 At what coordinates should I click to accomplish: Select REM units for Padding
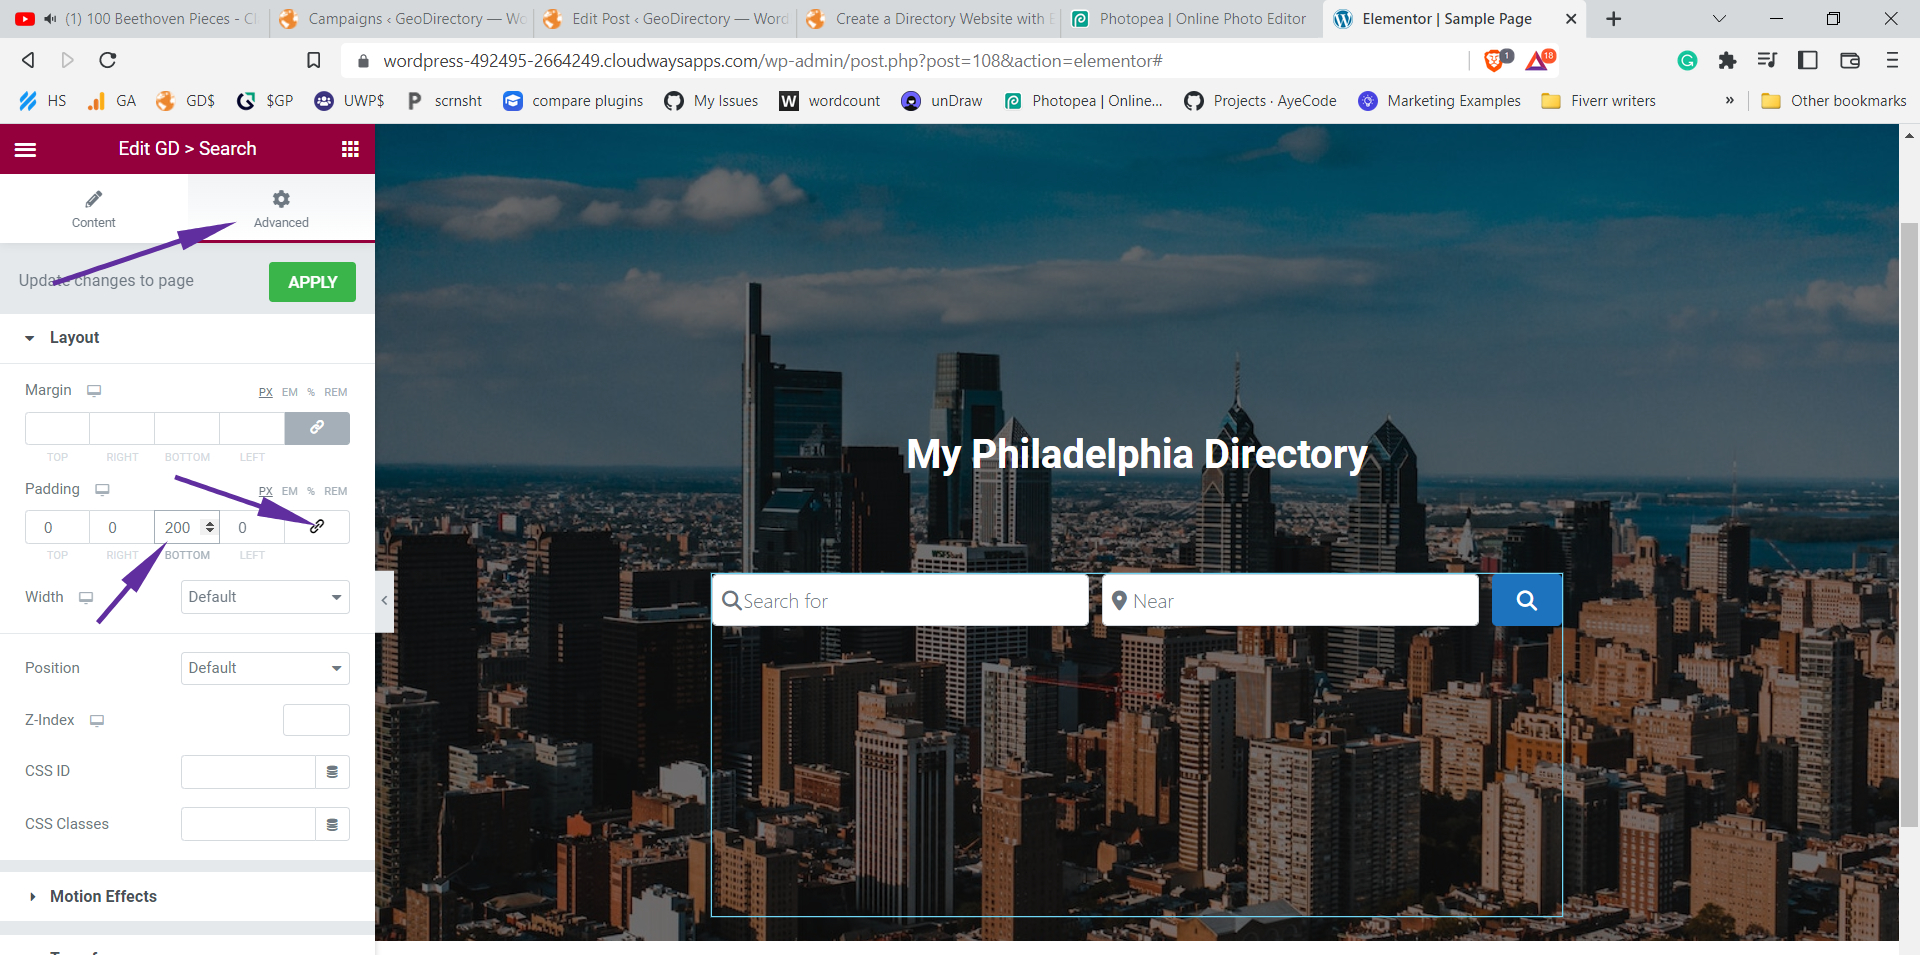click(335, 491)
